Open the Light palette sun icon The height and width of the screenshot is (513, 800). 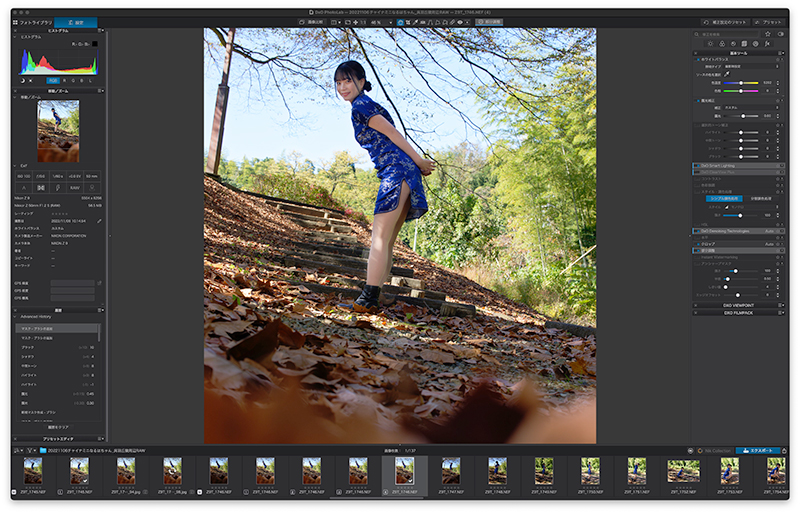[x=710, y=44]
